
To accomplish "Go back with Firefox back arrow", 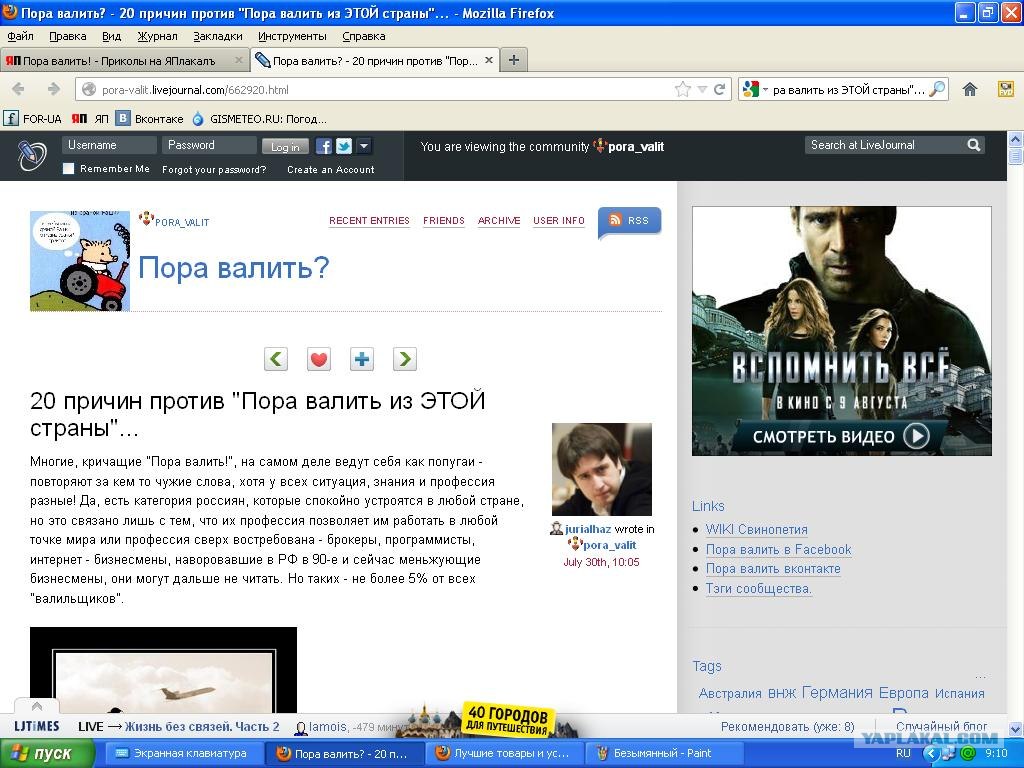I will pos(18,89).
